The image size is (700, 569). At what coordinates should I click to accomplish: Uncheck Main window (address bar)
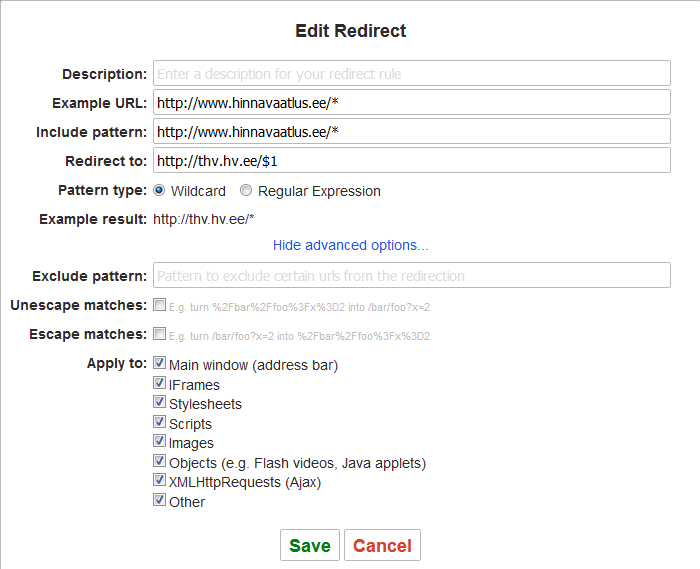(159, 362)
